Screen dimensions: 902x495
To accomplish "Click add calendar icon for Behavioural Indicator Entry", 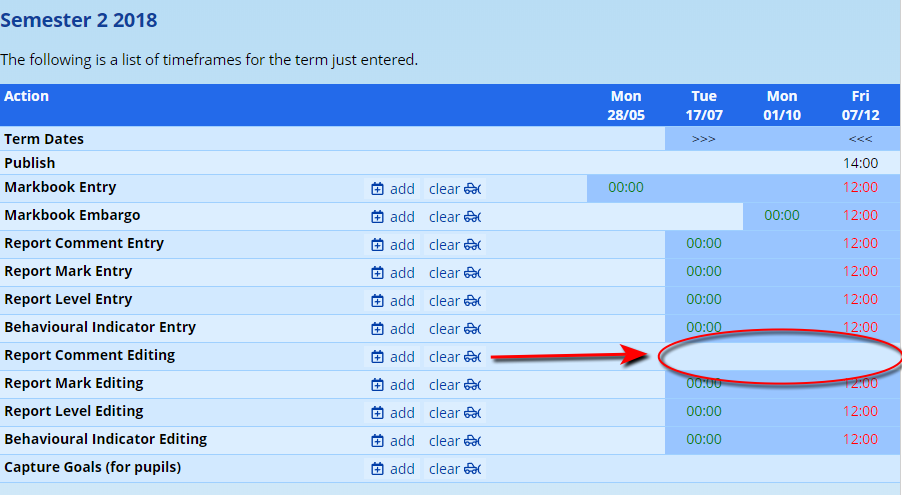I will click(x=377, y=329).
